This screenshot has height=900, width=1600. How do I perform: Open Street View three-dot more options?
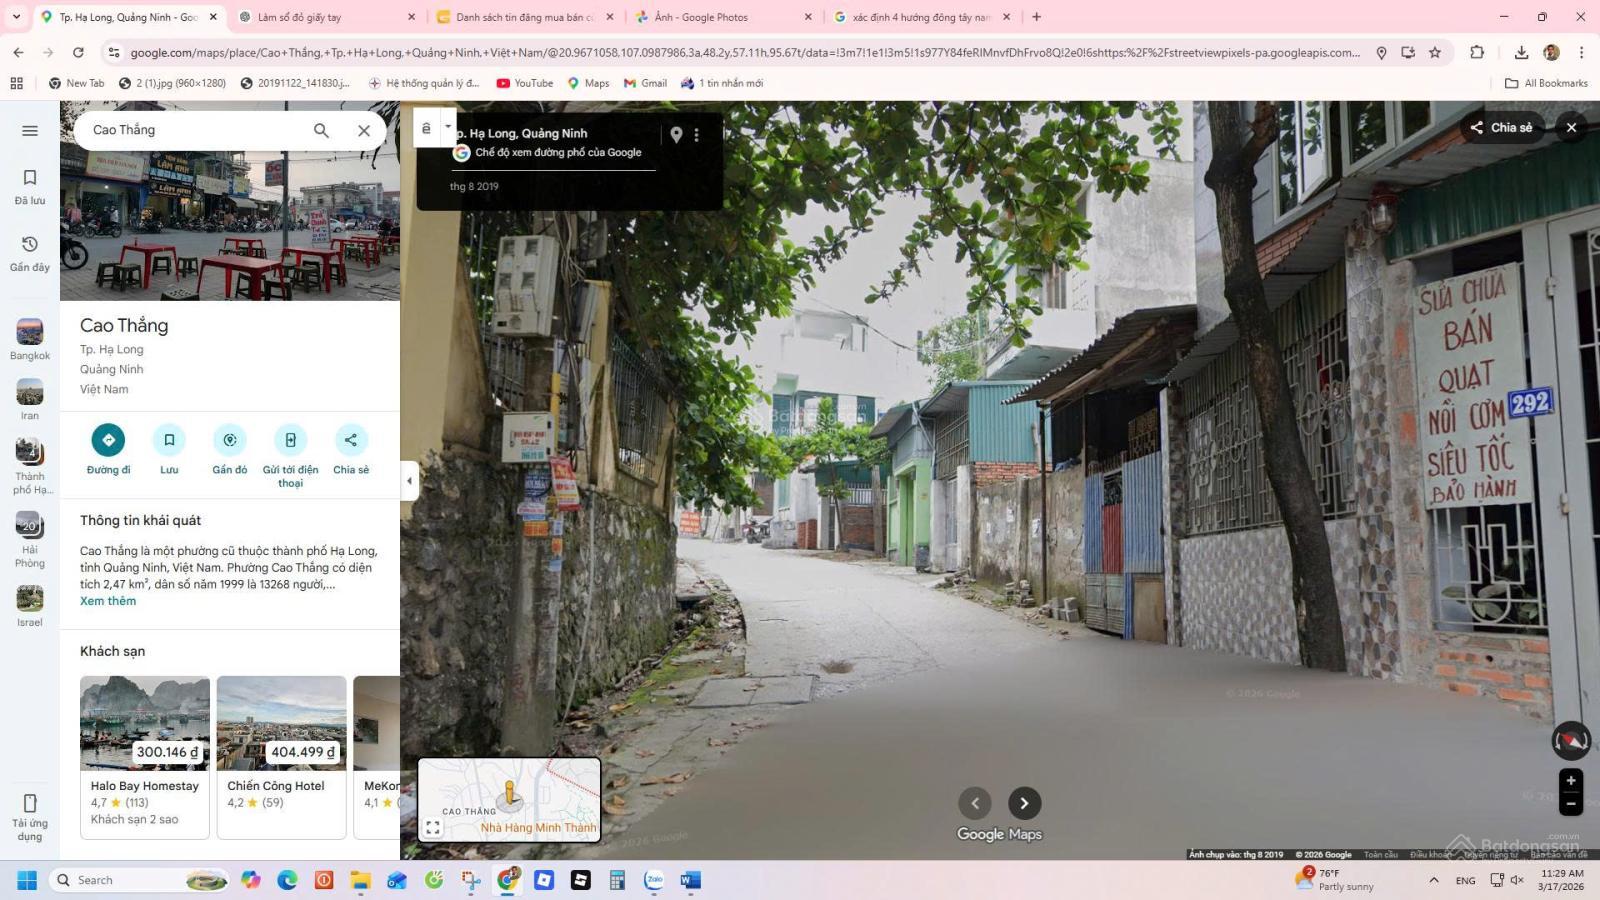click(x=697, y=135)
